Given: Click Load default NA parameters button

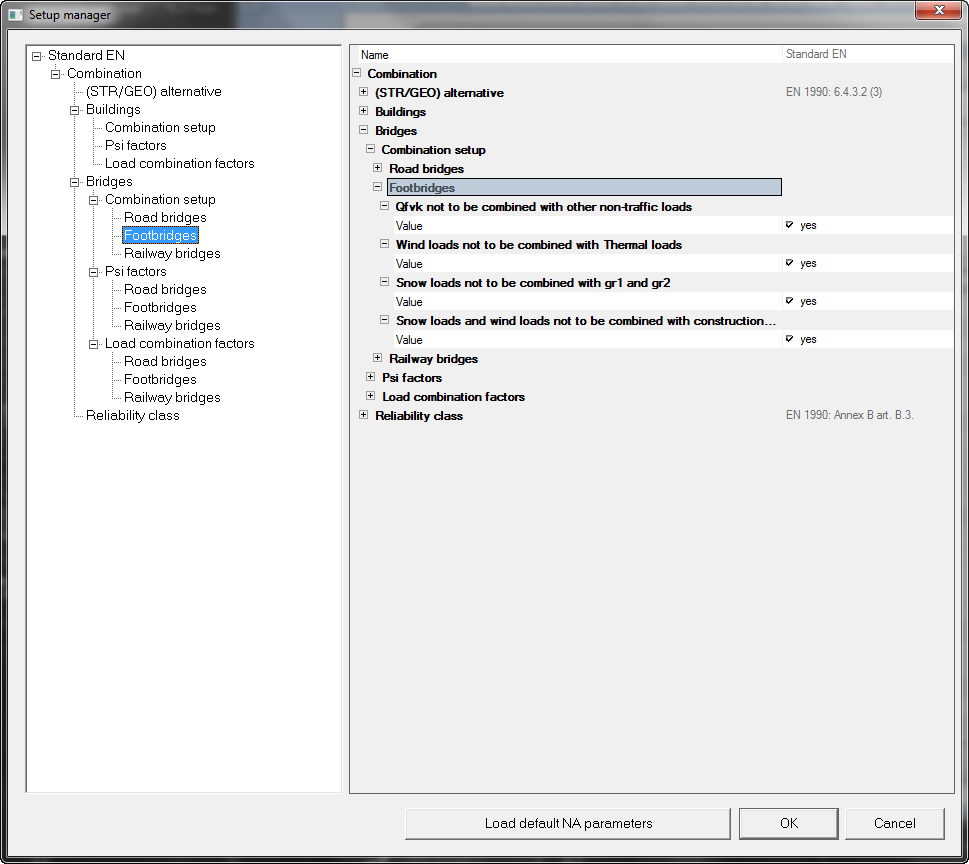Looking at the screenshot, I should click(x=568, y=823).
